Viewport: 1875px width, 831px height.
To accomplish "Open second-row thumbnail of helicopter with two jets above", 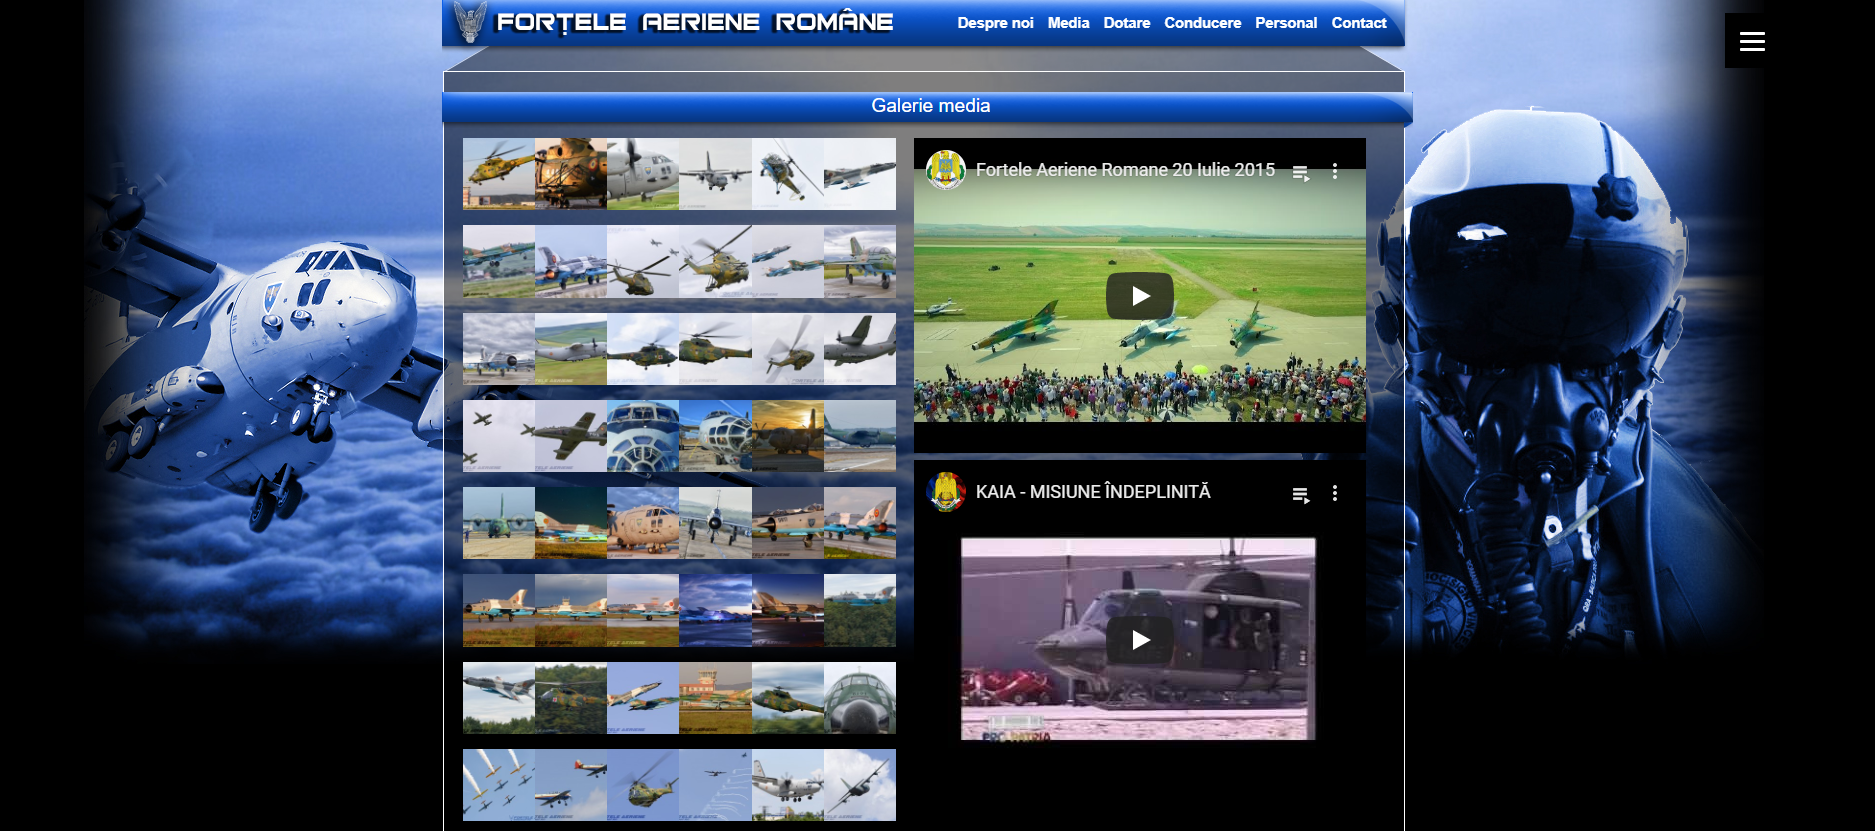I will click(643, 261).
